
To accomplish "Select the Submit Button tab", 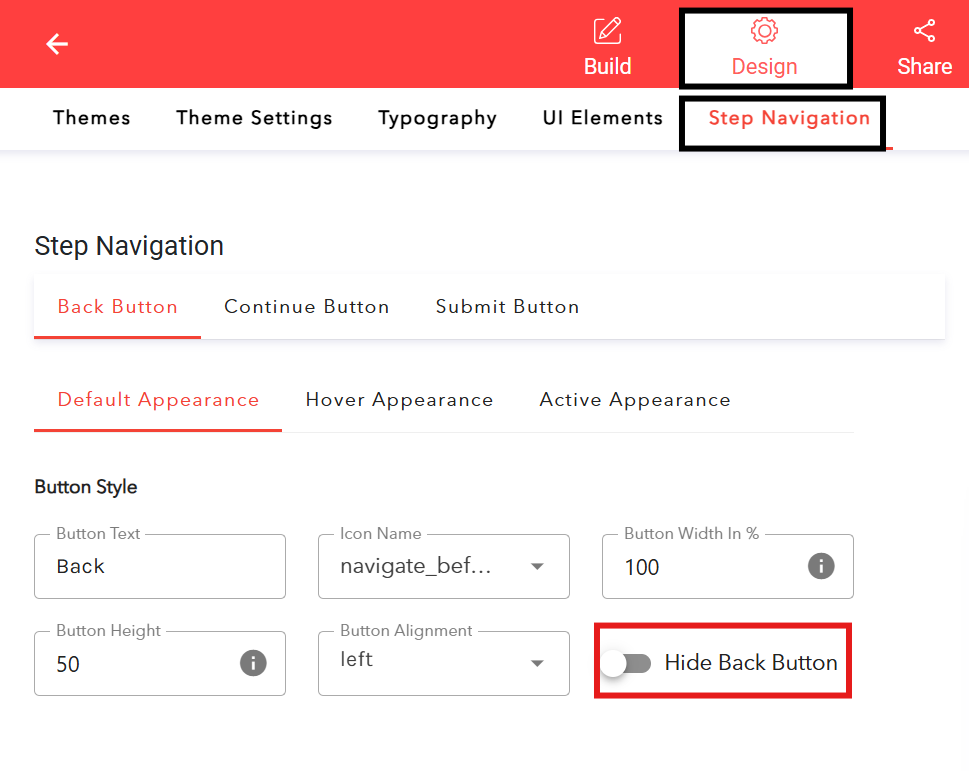I will [x=507, y=306].
